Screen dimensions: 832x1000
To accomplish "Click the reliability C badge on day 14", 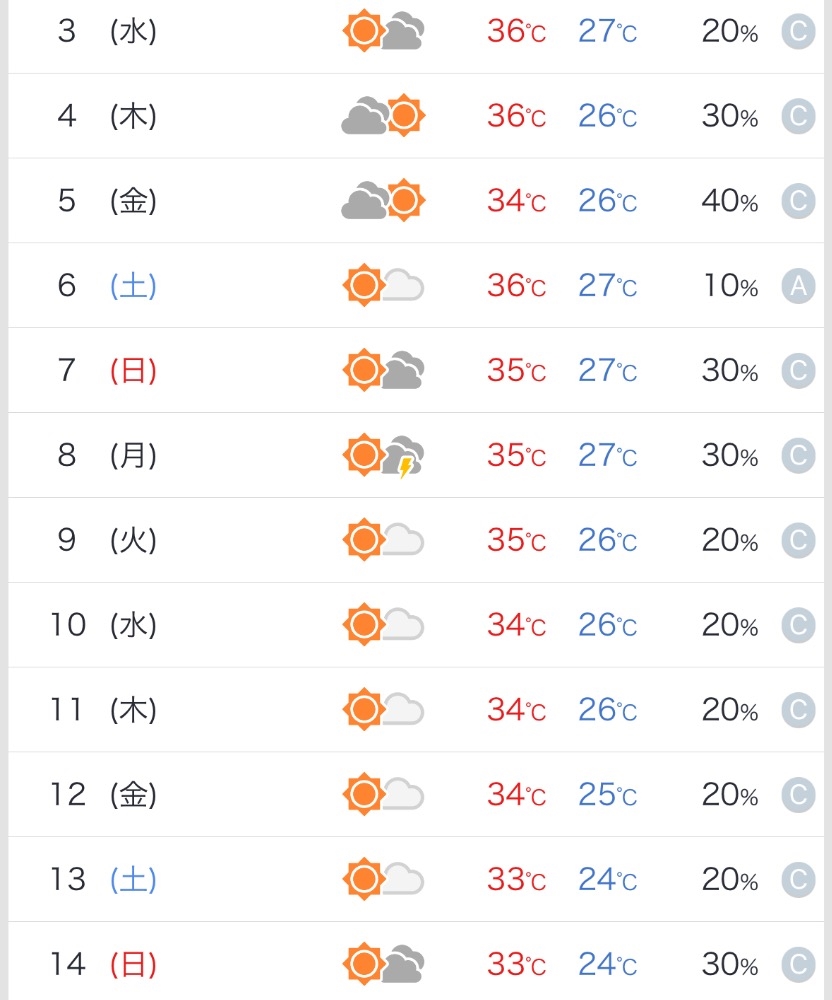I will click(x=798, y=964).
